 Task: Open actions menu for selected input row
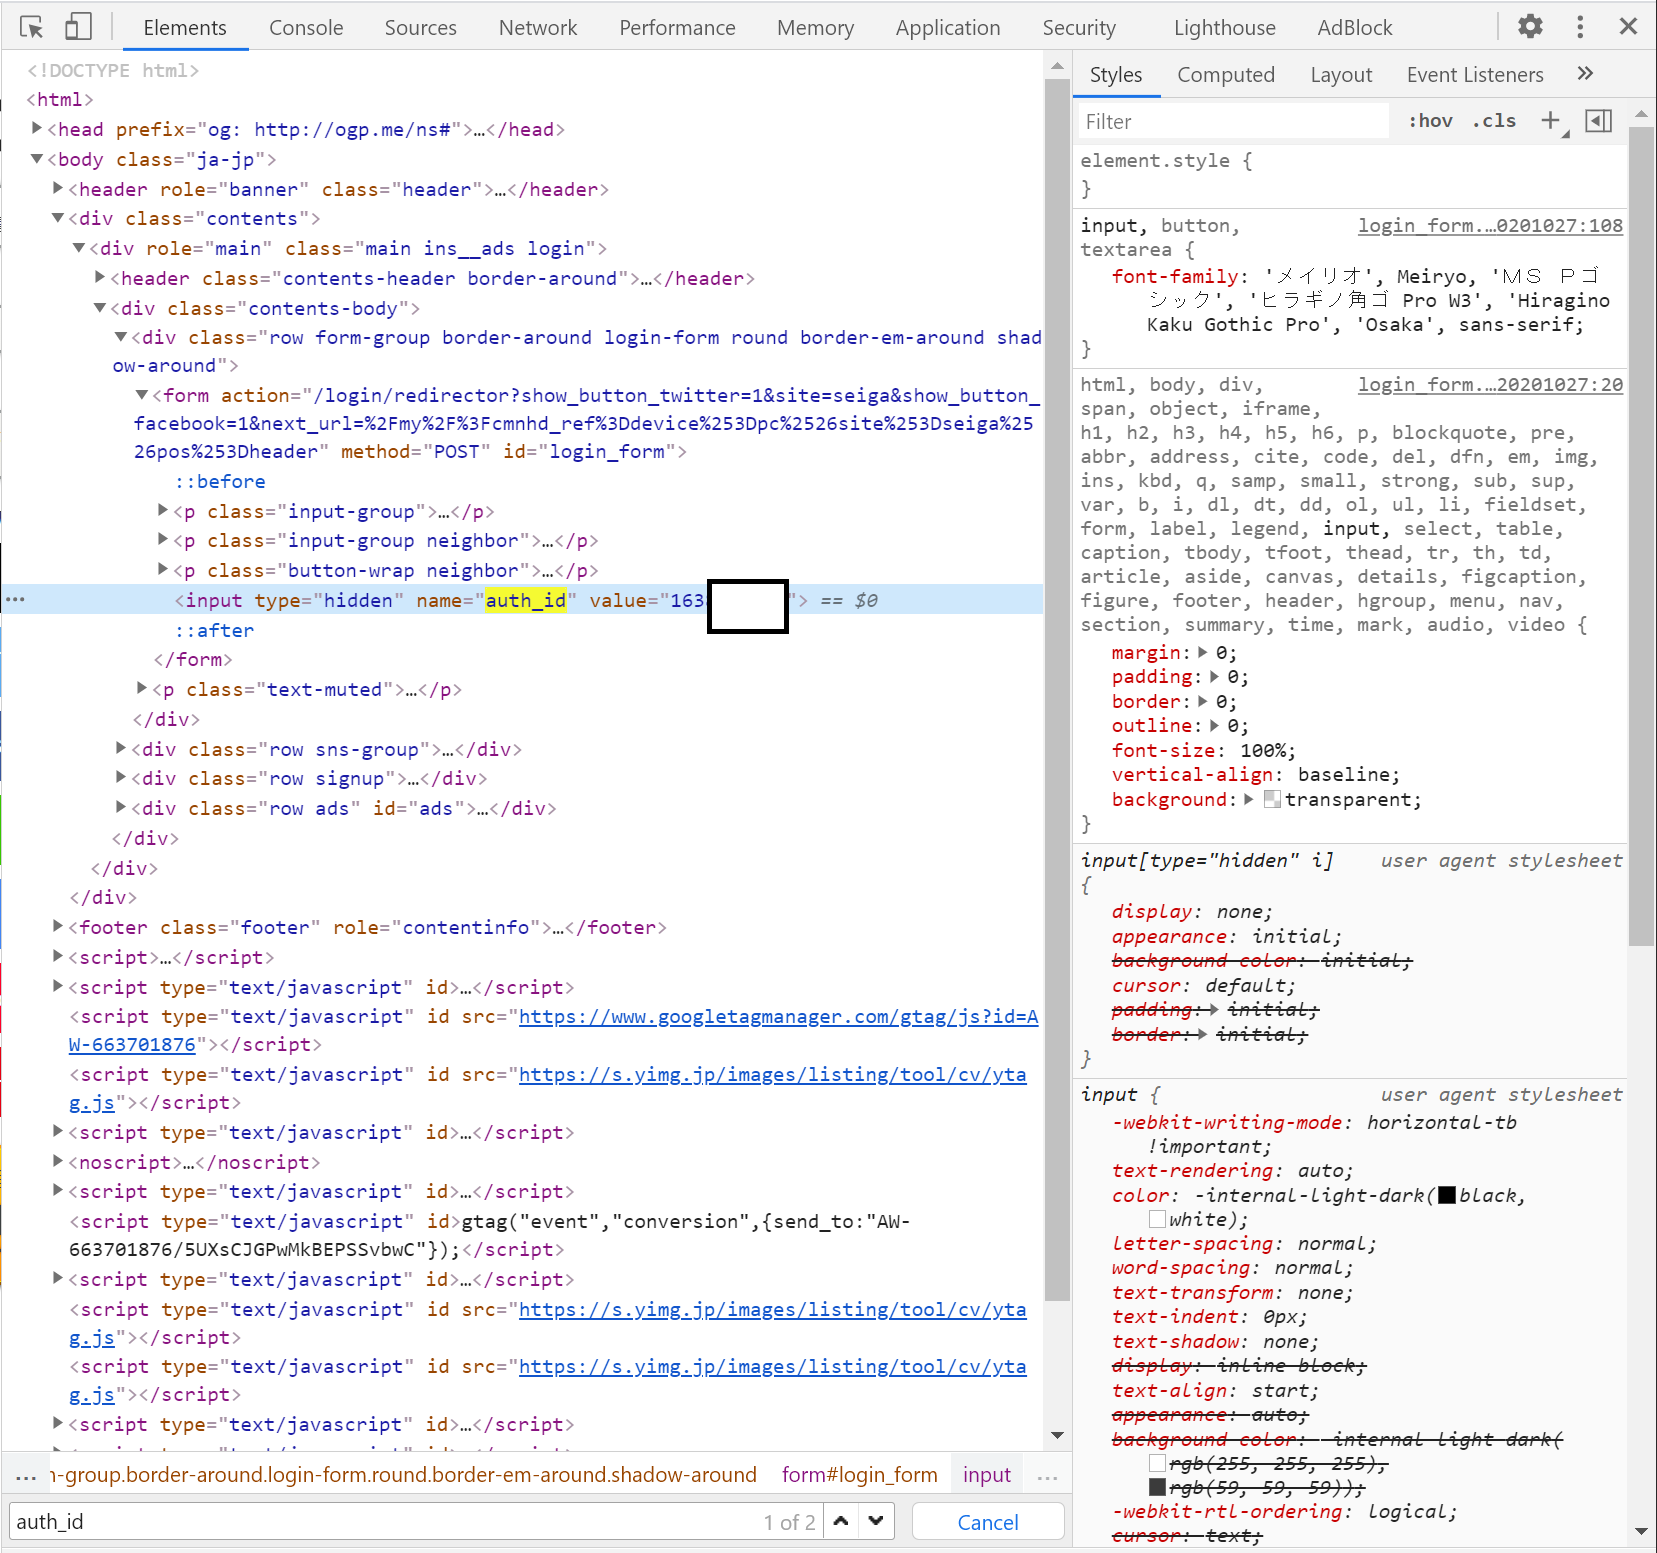point(15,600)
